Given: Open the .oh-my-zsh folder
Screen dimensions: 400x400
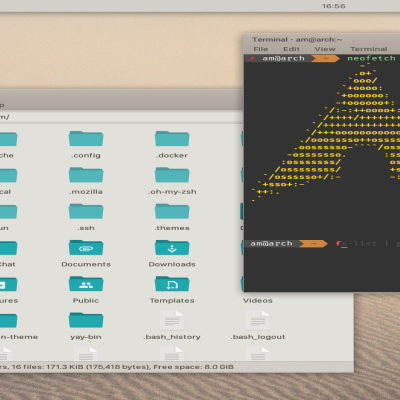Looking at the screenshot, I should tap(172, 175).
